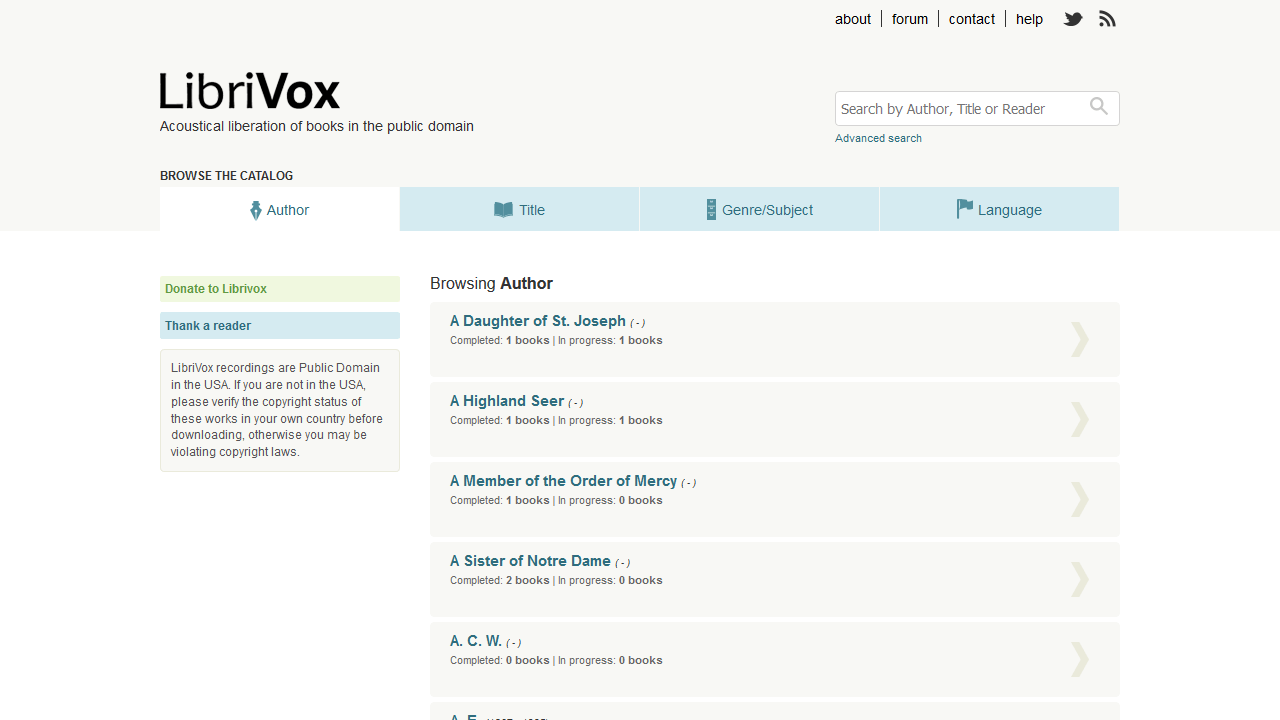This screenshot has width=1280, height=720.
Task: Open author A Highland Seer
Action: pos(507,401)
